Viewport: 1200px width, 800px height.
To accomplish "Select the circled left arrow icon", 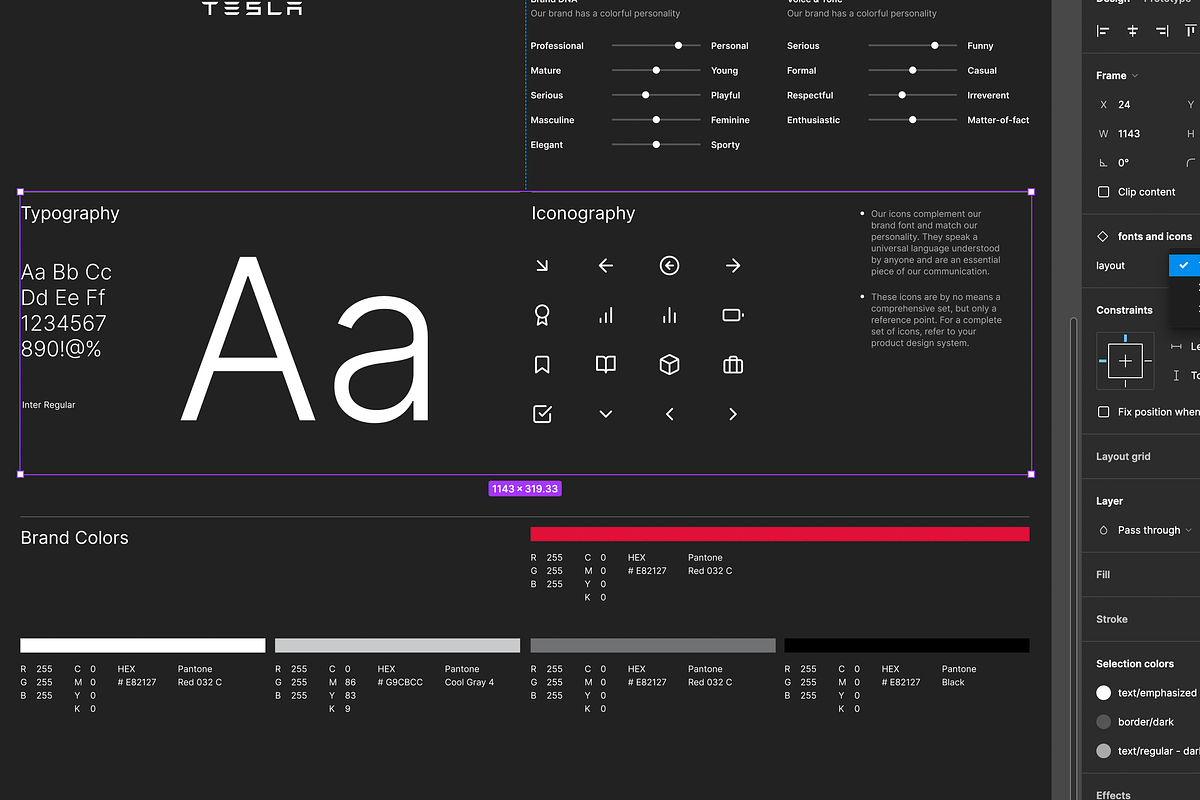I will (x=670, y=265).
